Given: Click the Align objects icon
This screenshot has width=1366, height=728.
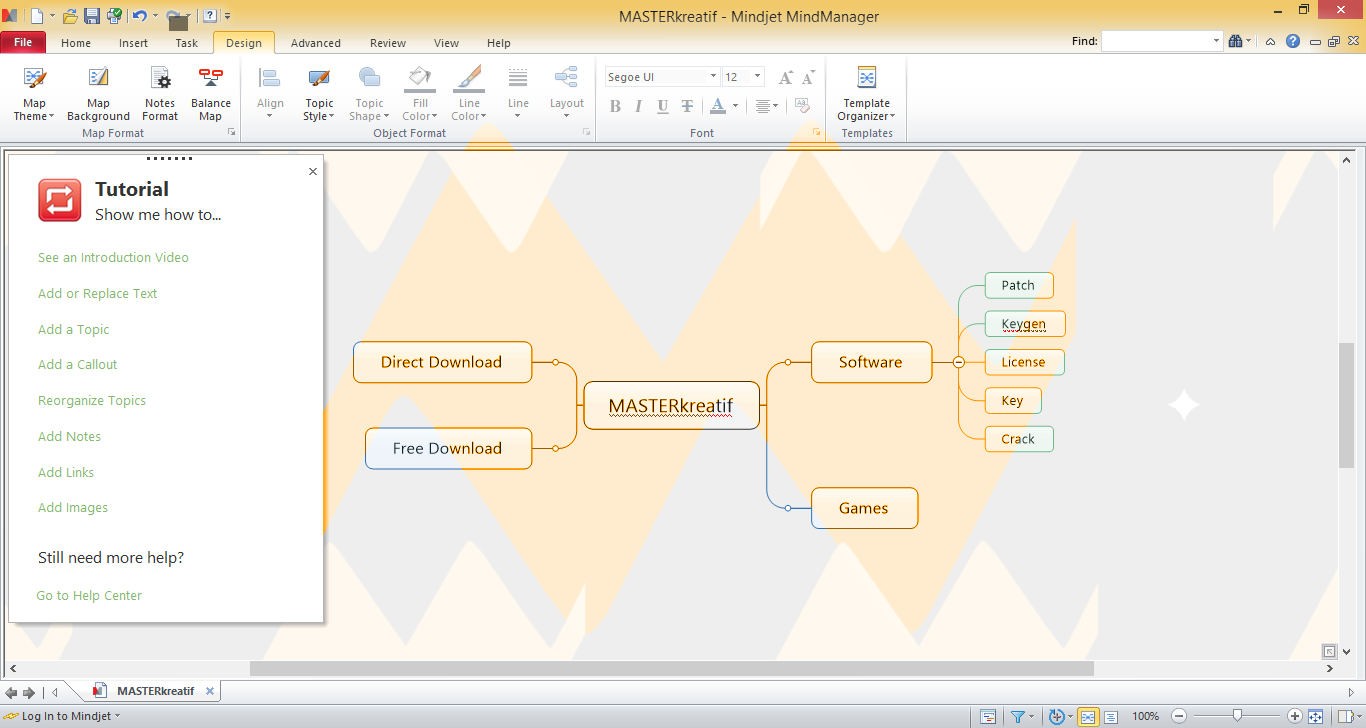Looking at the screenshot, I should tap(270, 78).
